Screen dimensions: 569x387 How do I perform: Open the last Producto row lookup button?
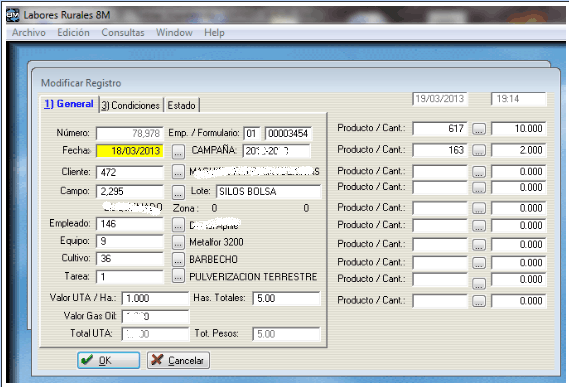point(479,301)
